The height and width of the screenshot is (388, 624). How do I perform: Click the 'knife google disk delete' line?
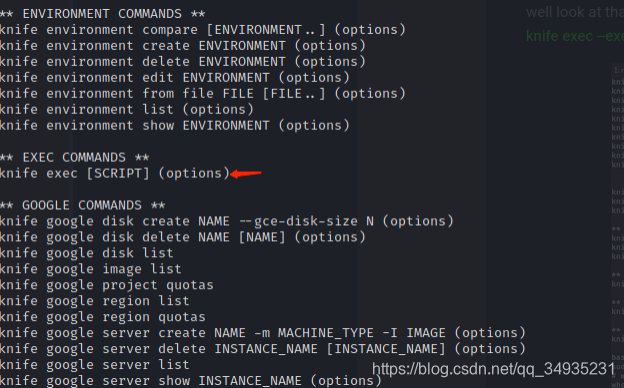tap(183, 237)
